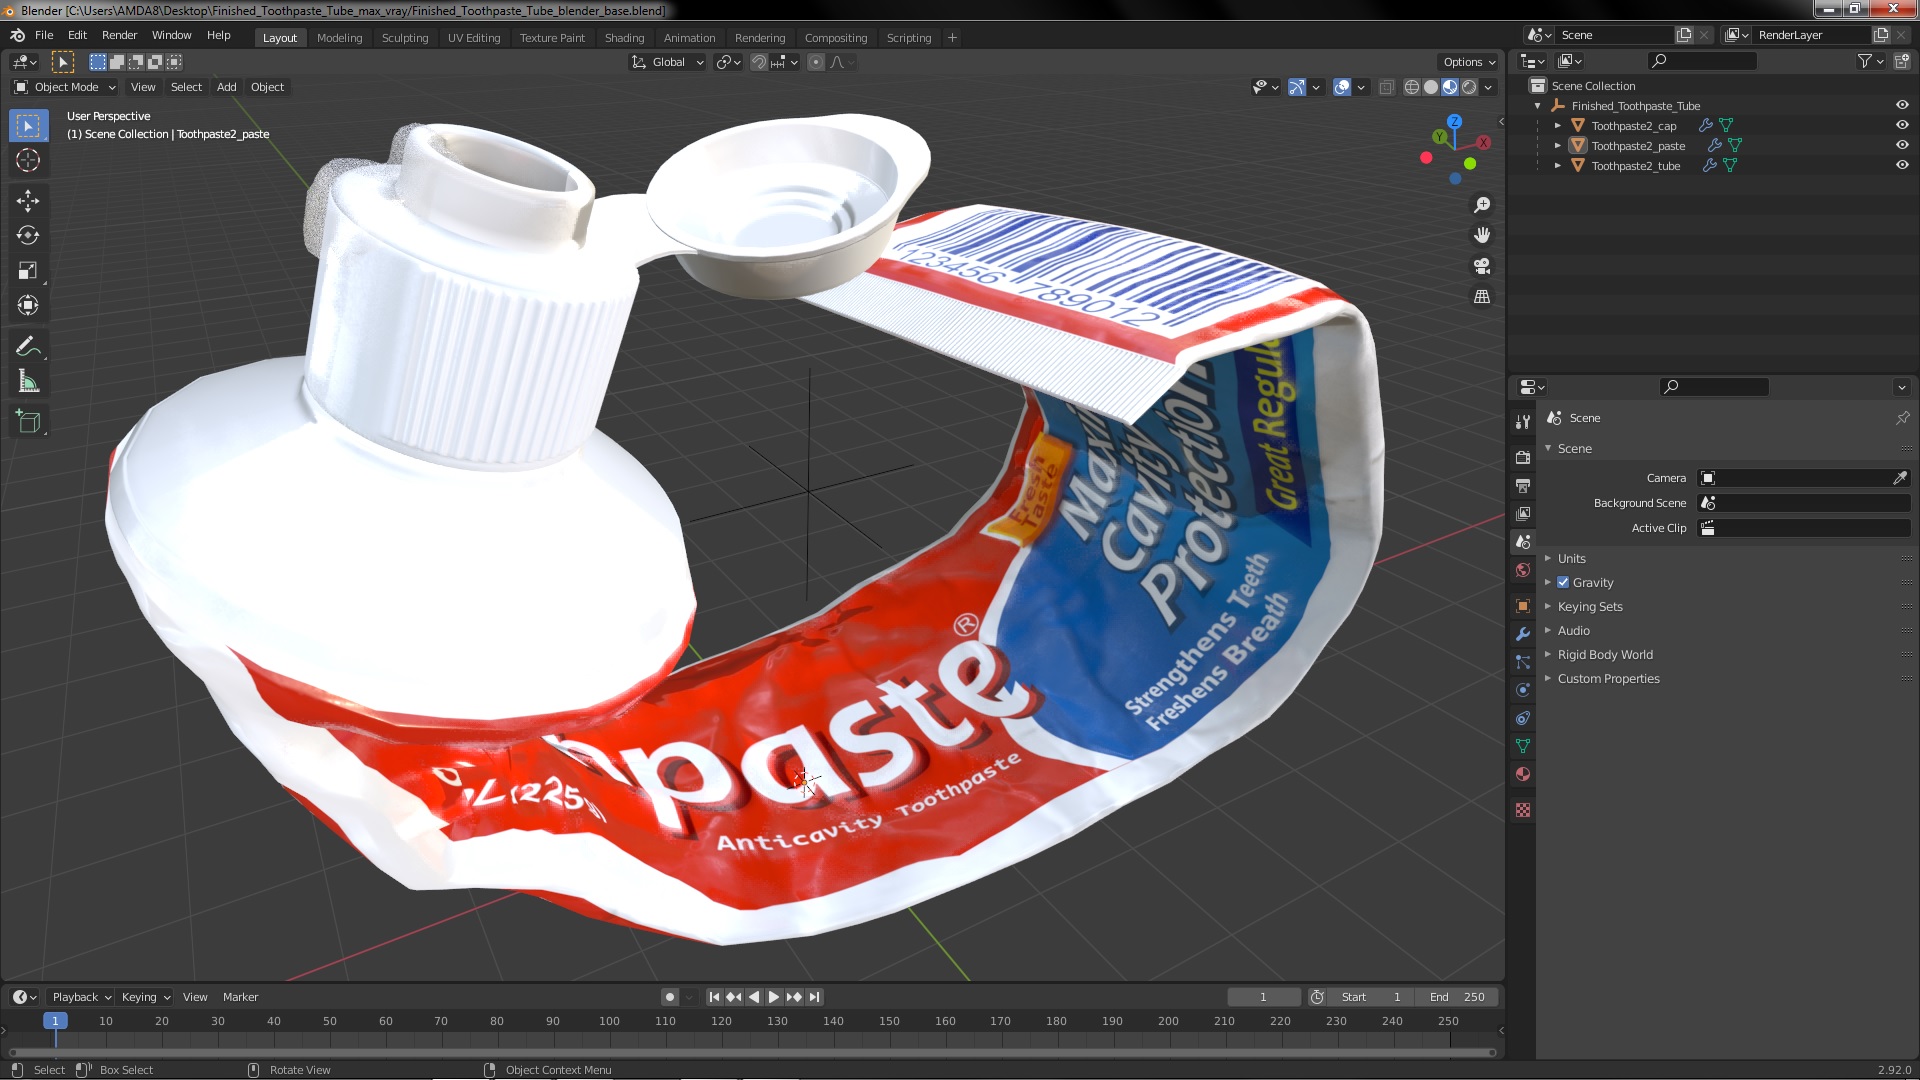The height and width of the screenshot is (1080, 1920).
Task: Open the Render properties tab
Action: 1523,457
